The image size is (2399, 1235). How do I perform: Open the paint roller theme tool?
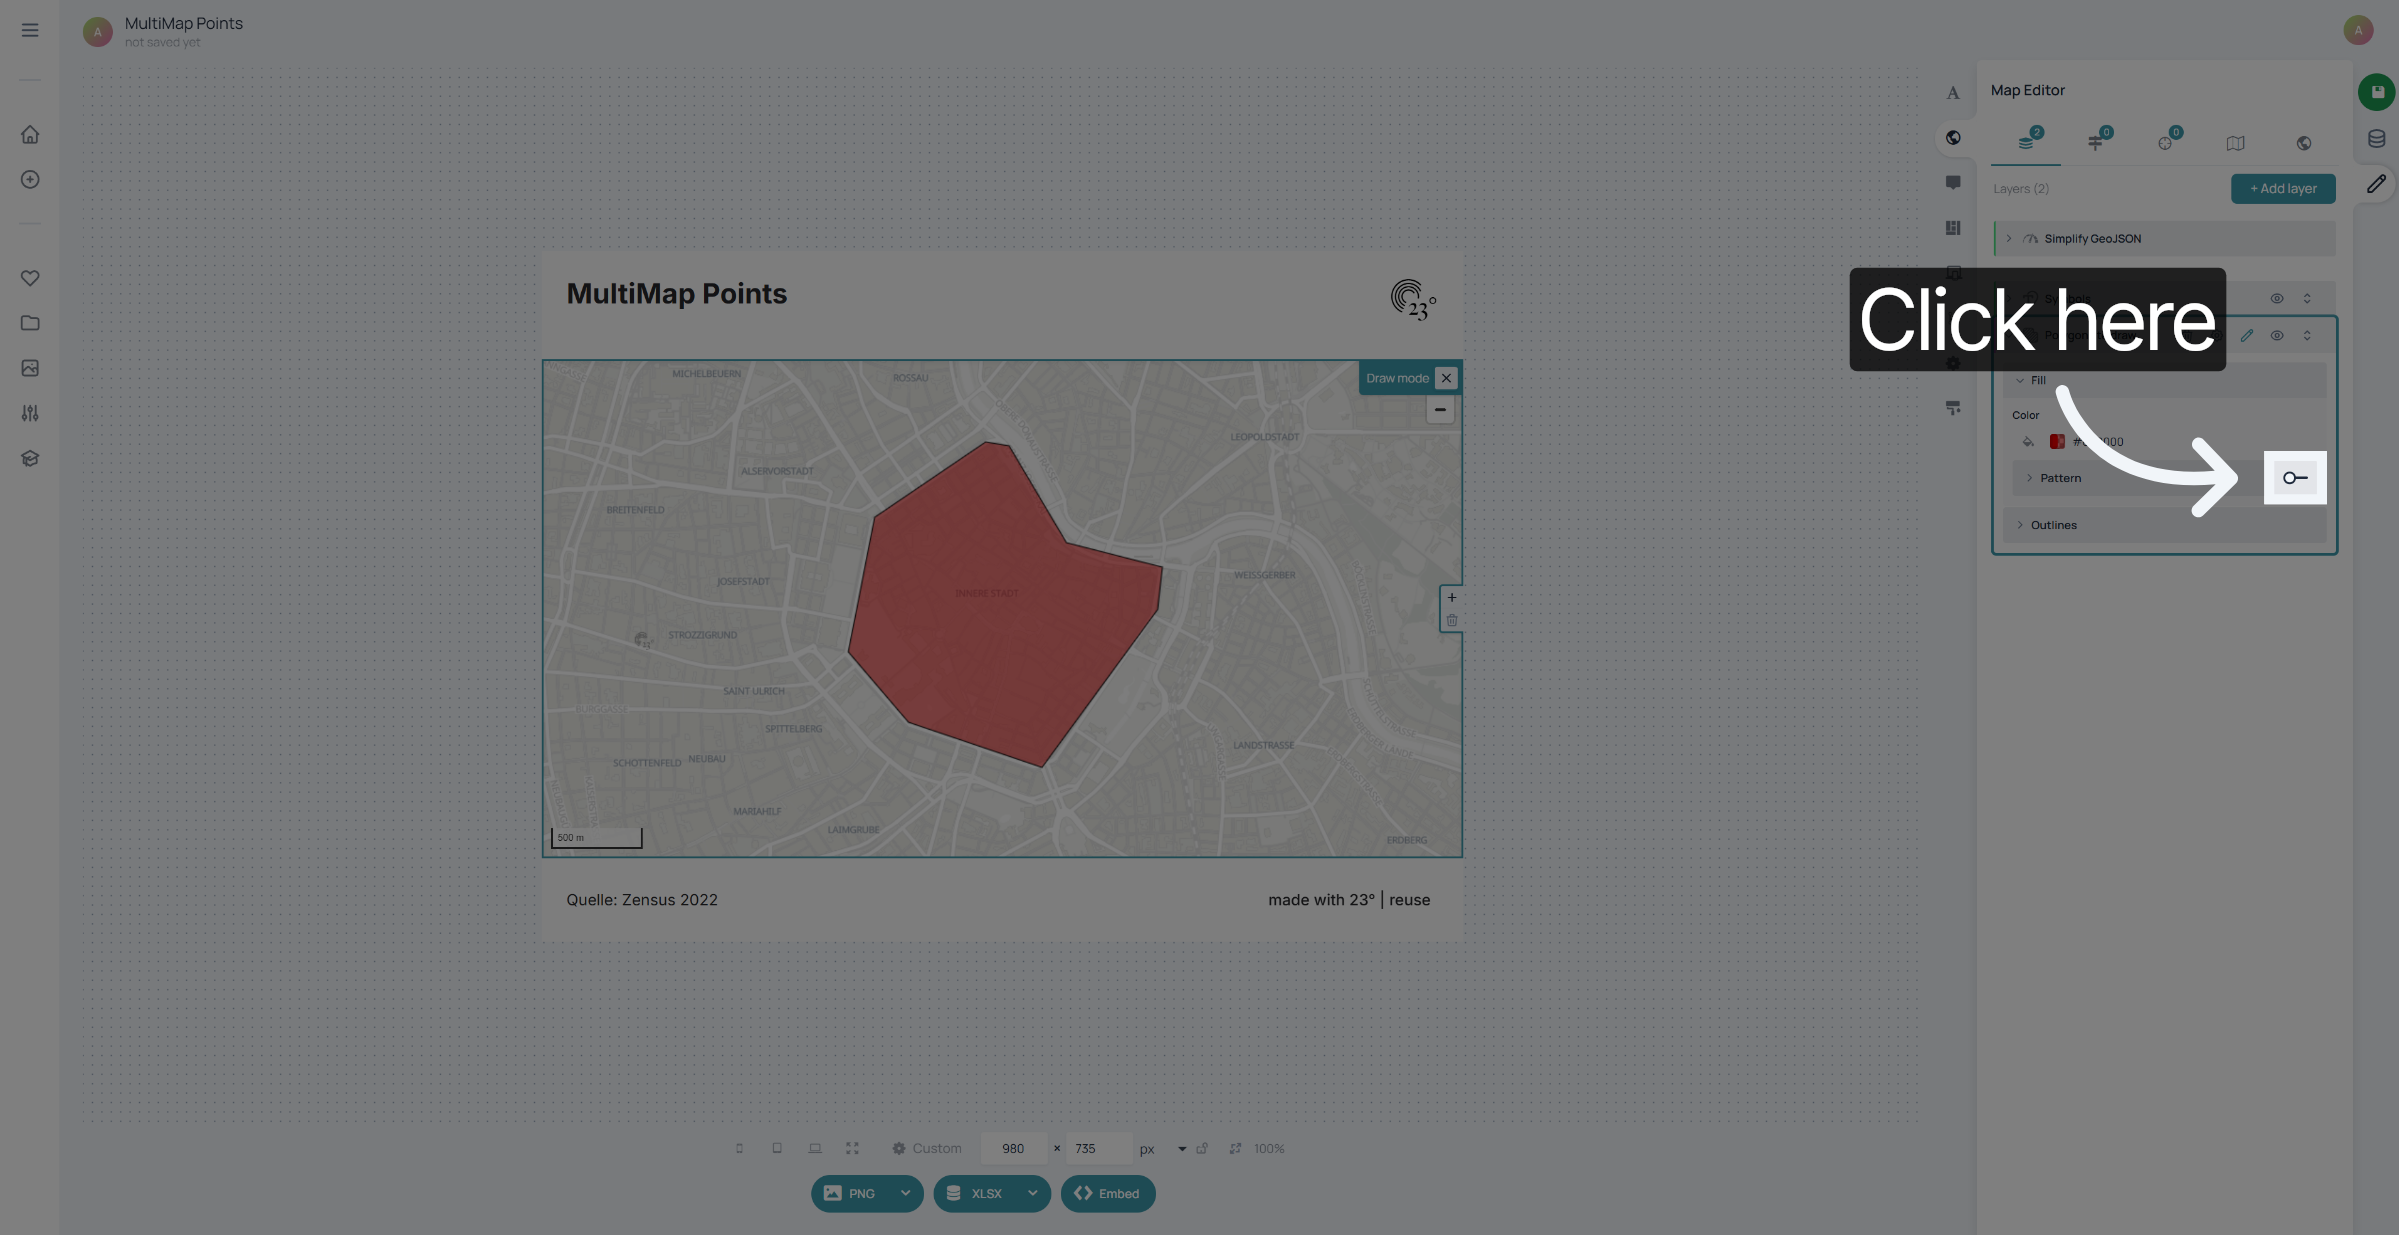click(x=1952, y=408)
